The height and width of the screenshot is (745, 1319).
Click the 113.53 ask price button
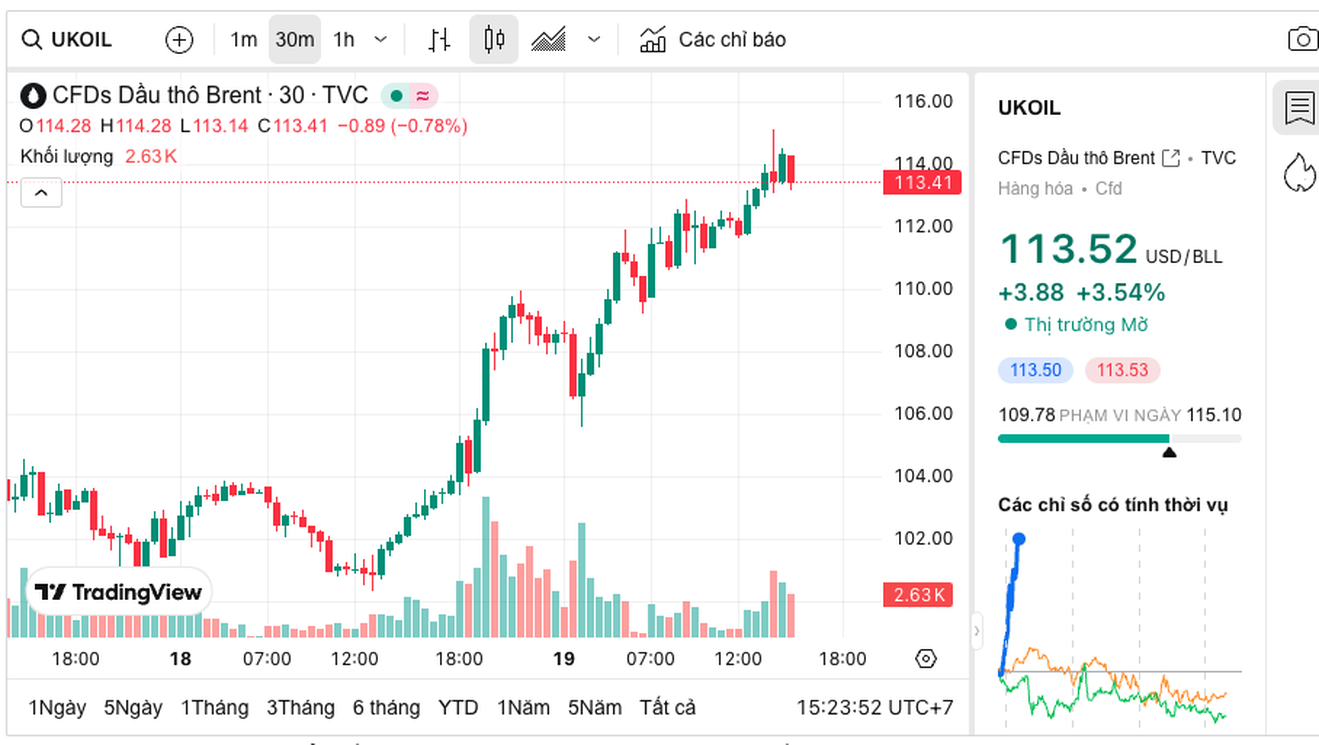[1122, 371]
